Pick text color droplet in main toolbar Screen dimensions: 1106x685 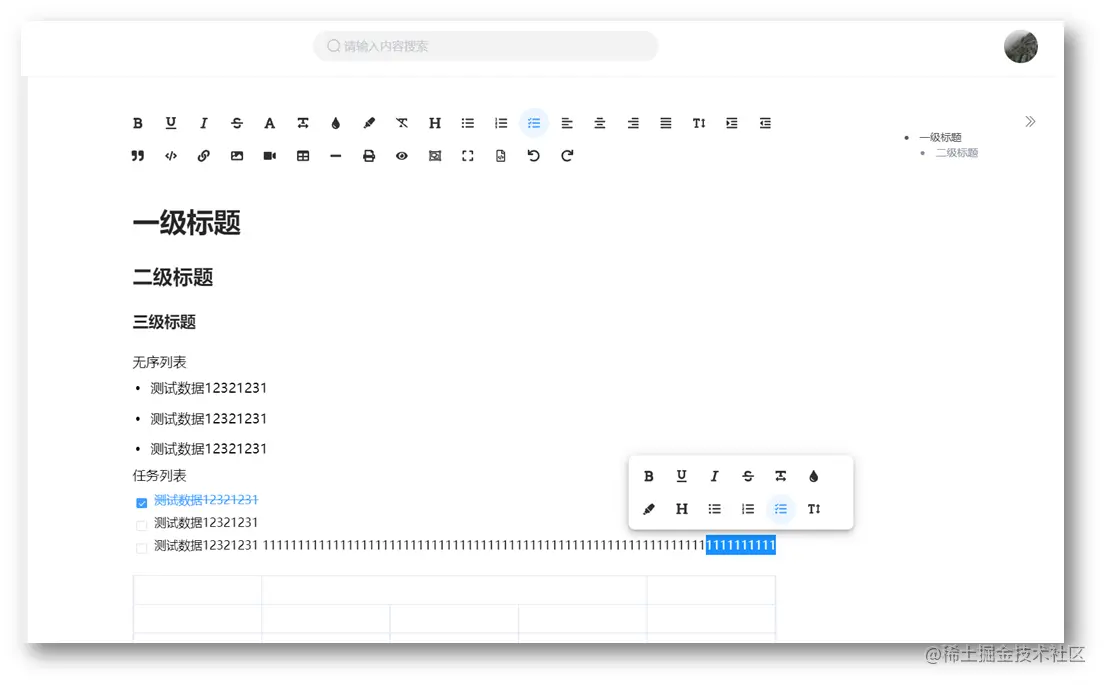tap(336, 123)
